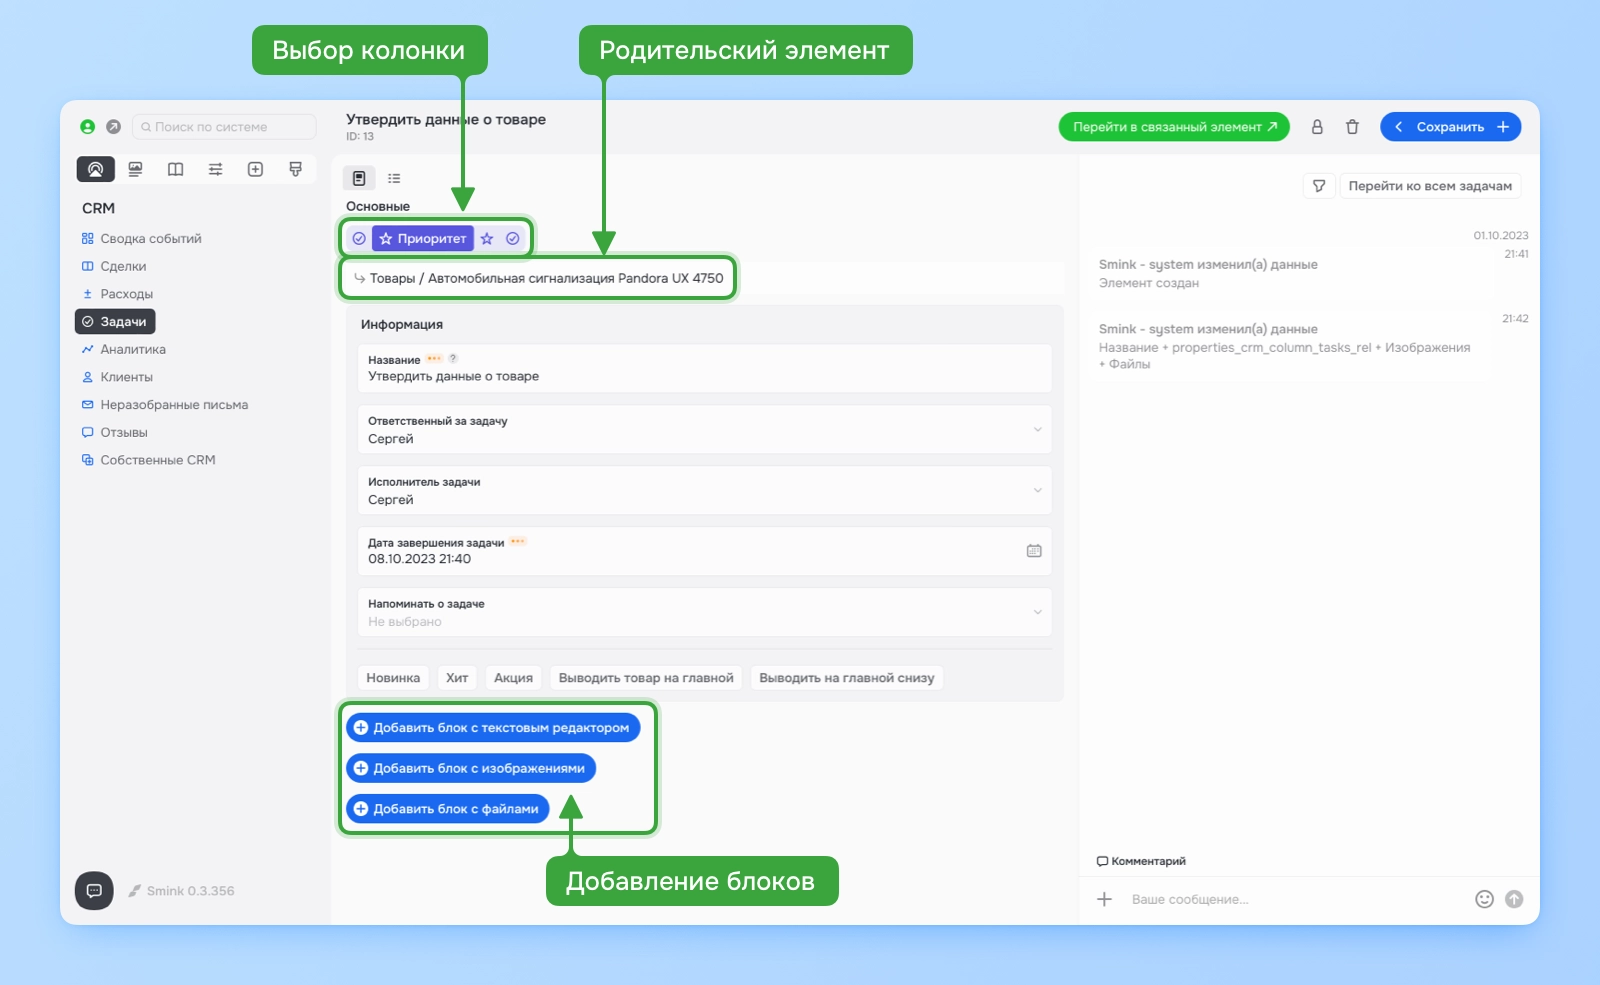Toggle the 'Новинка' flag

tap(393, 678)
